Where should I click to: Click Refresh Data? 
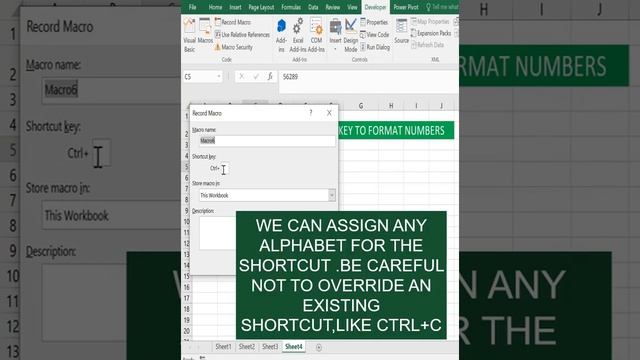point(427,45)
